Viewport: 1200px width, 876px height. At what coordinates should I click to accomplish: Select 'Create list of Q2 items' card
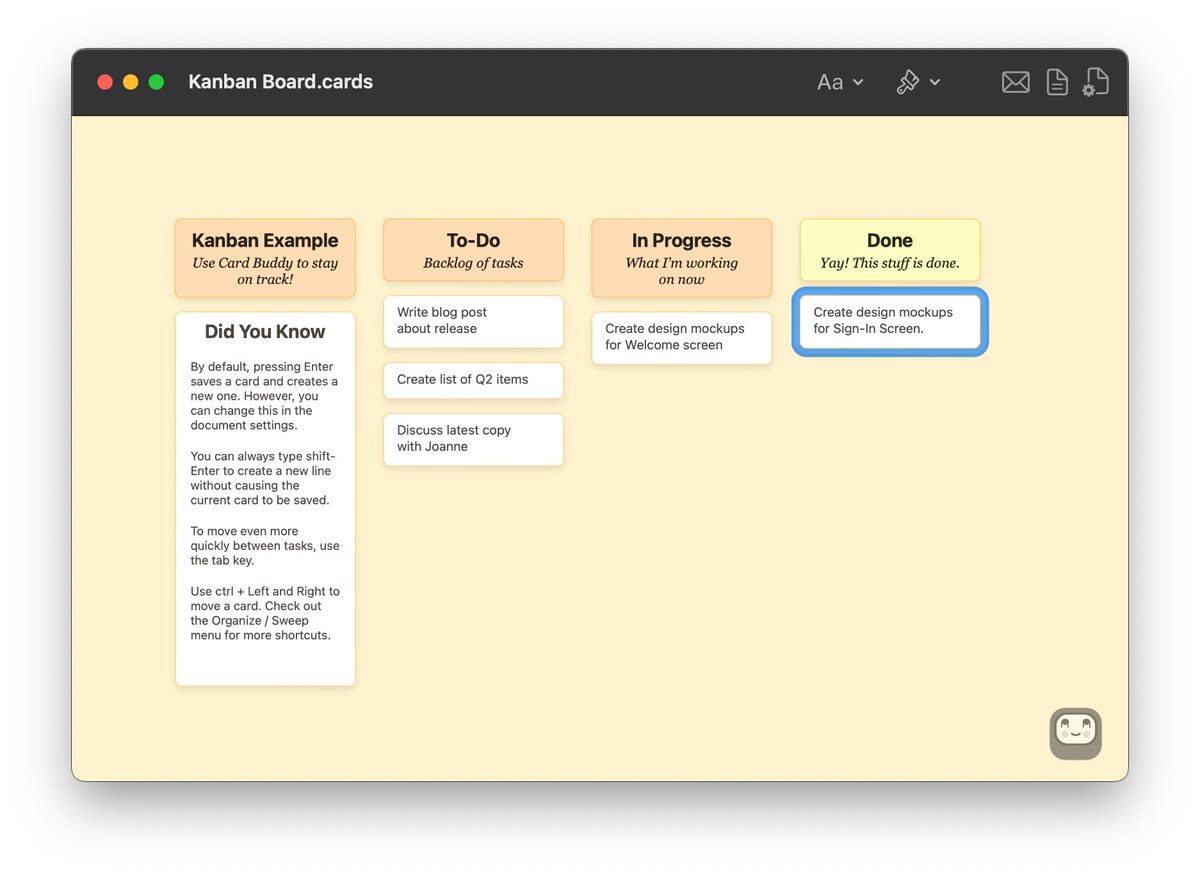(x=473, y=380)
